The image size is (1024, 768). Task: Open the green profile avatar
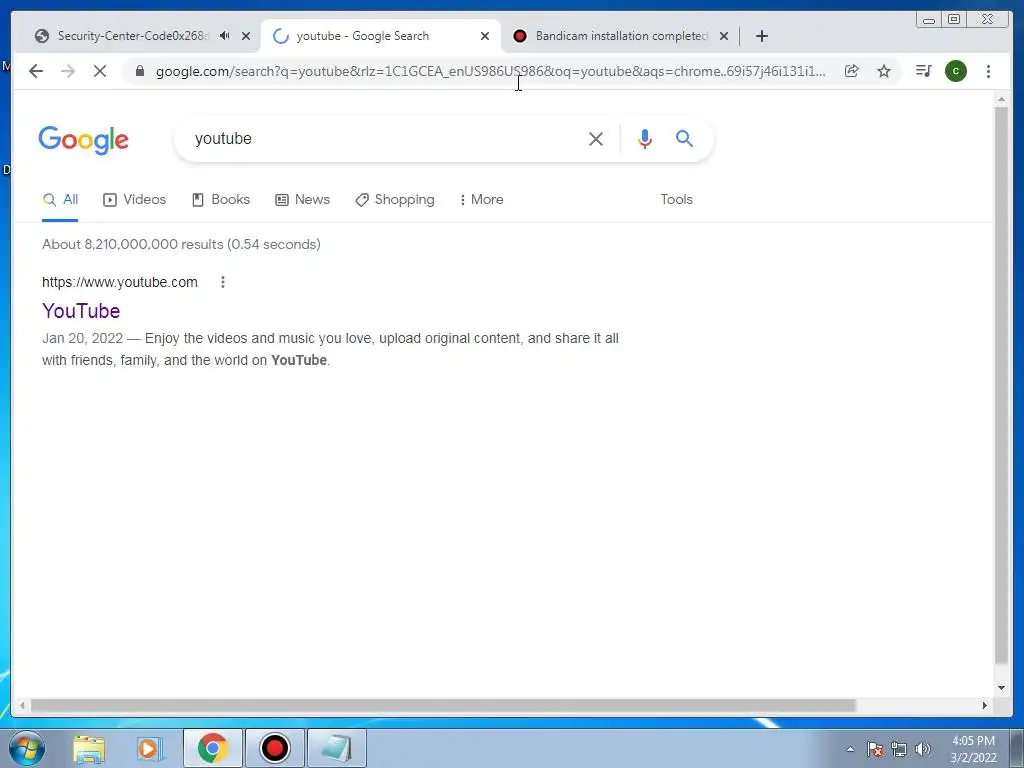pyautogui.click(x=955, y=71)
